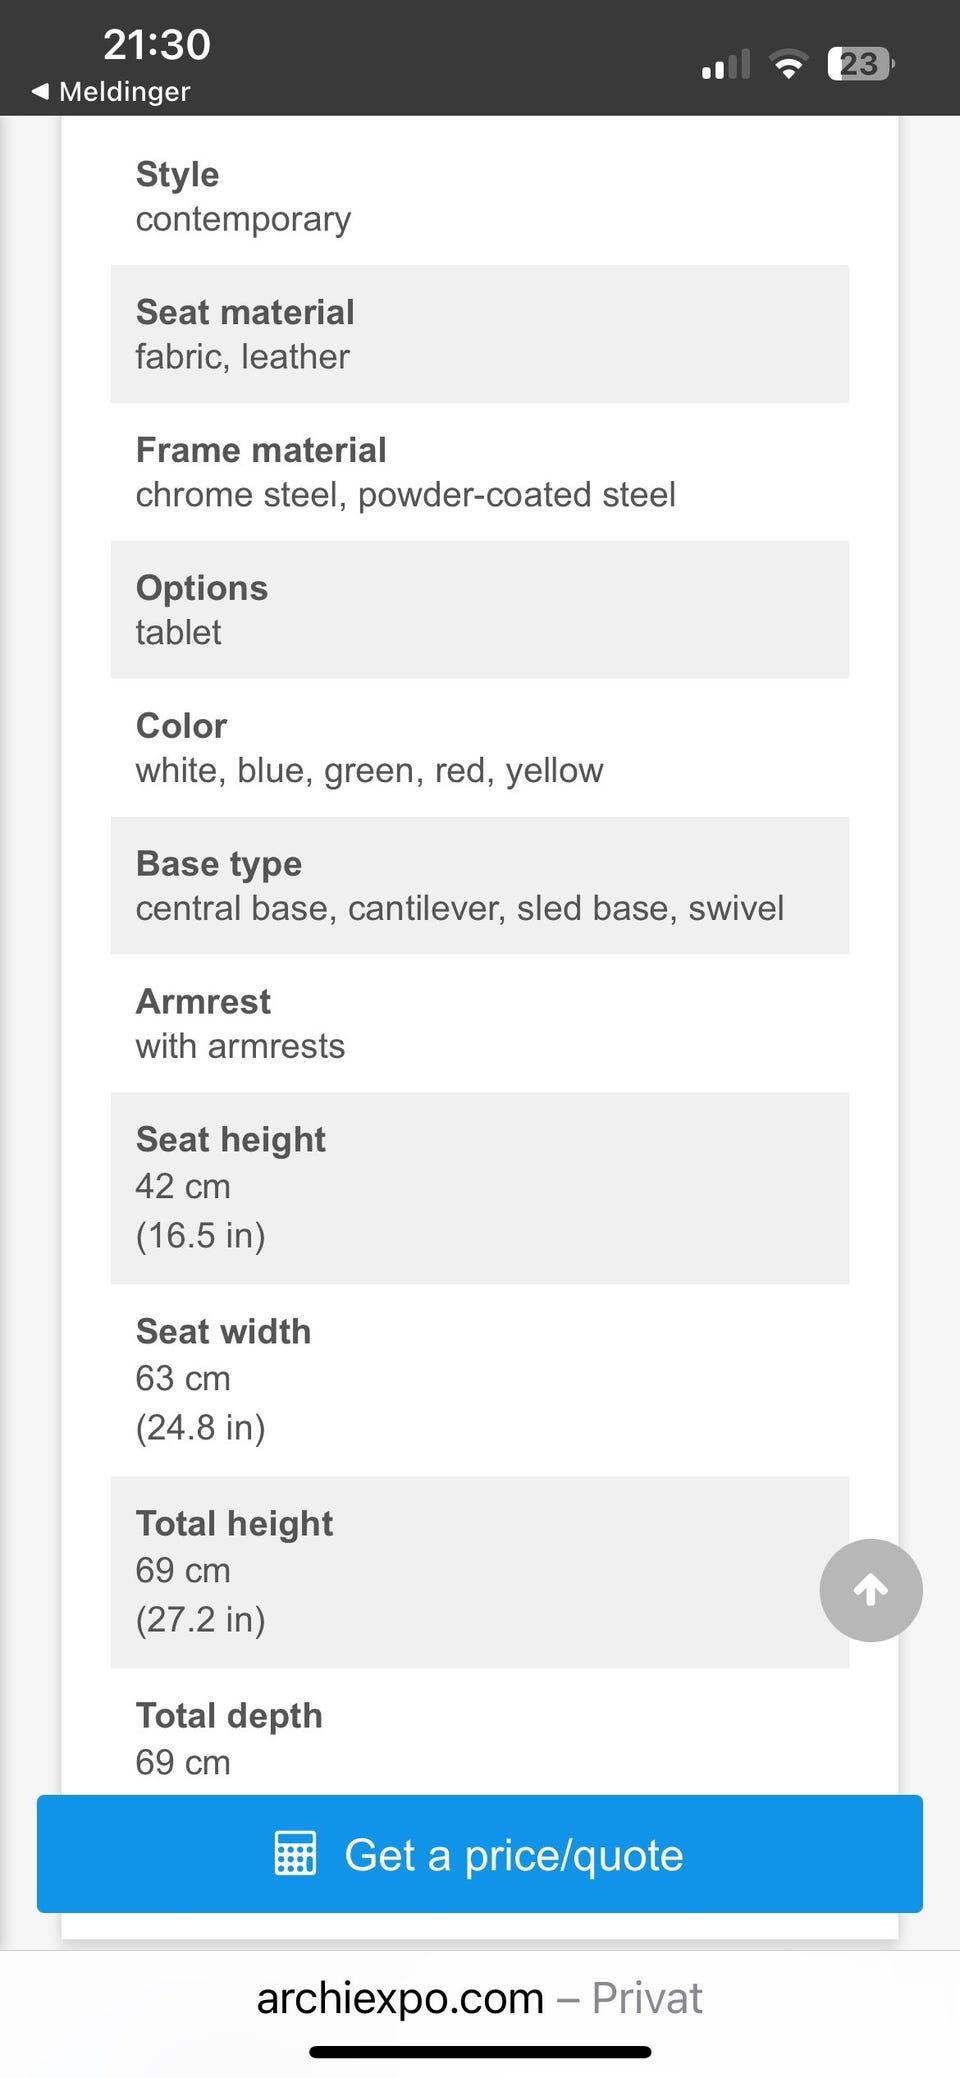Tap the Frame material values text
960x2078 pixels.
pyautogui.click(x=405, y=495)
